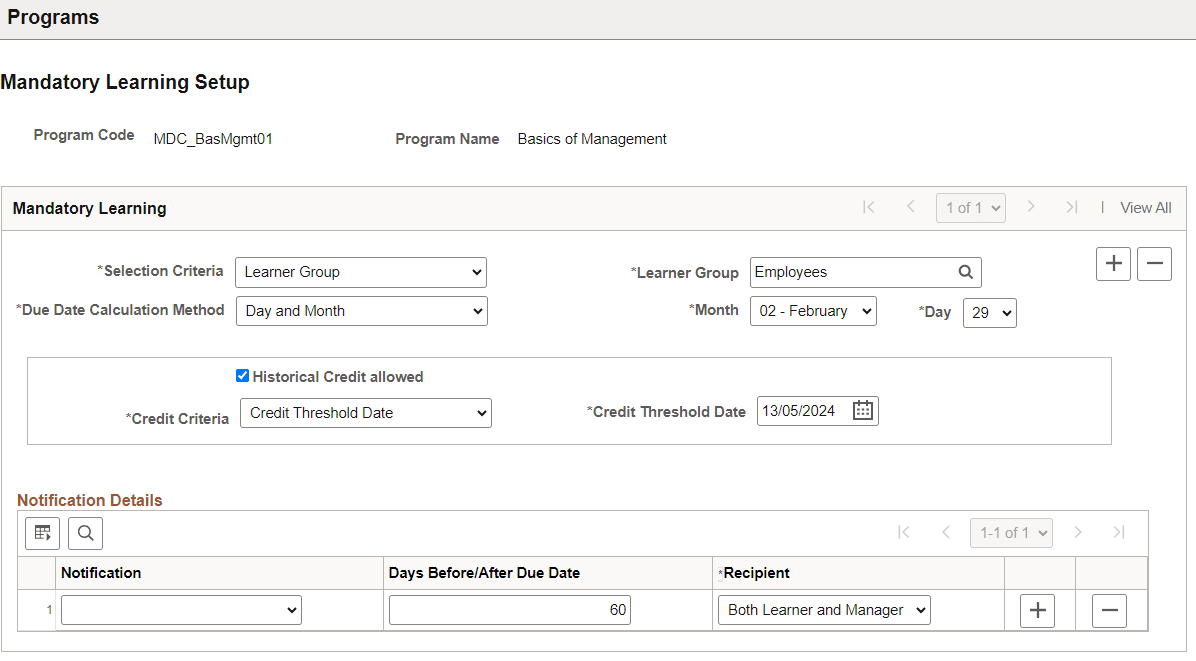Click the View All link
The height and width of the screenshot is (661, 1196).
coord(1145,208)
